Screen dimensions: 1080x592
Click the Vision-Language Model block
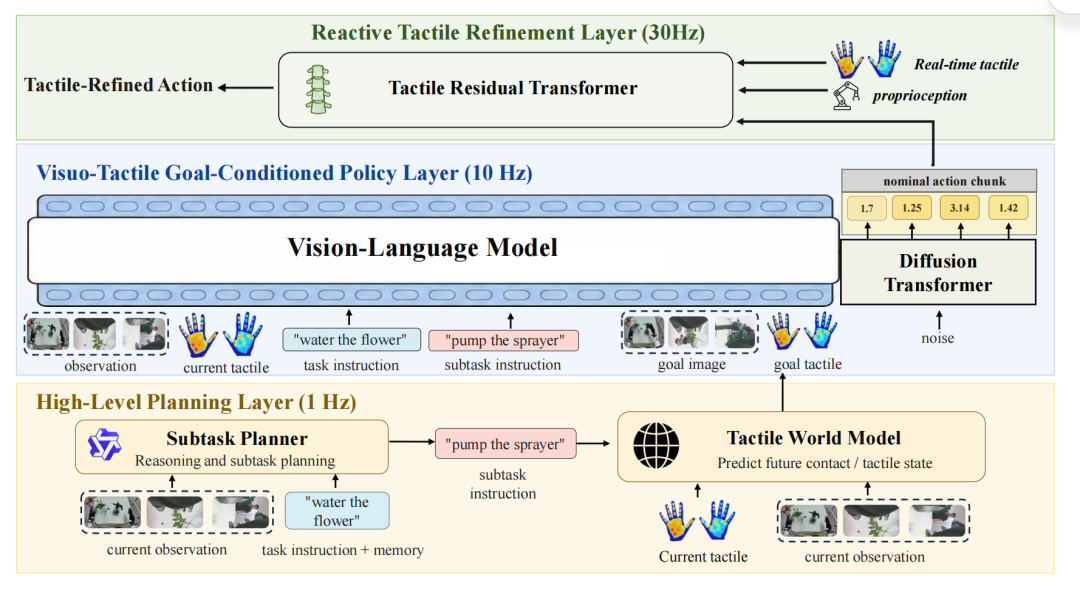click(433, 250)
